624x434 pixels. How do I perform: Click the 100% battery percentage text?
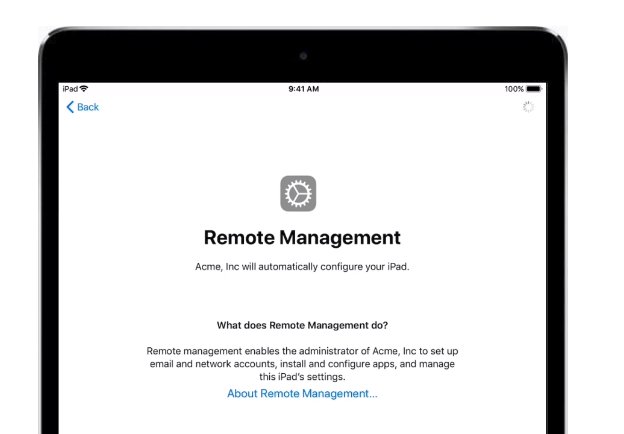coord(514,89)
